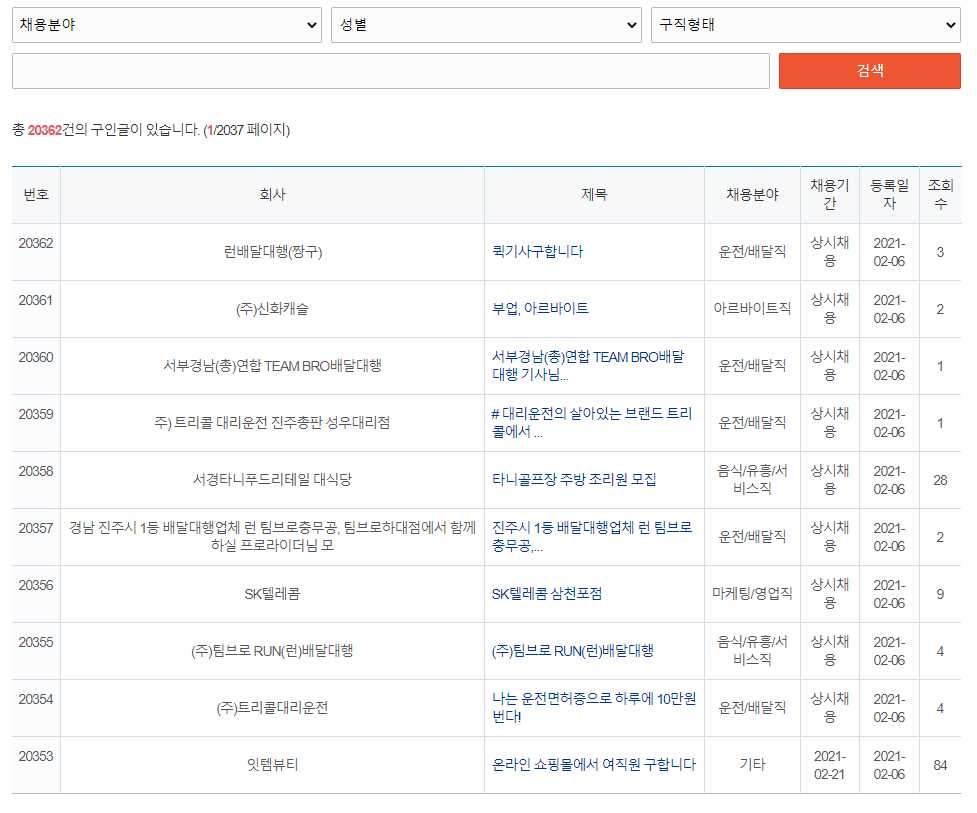The image size is (977, 813).
Task: Click the 번호 column header
Action: tap(36, 194)
